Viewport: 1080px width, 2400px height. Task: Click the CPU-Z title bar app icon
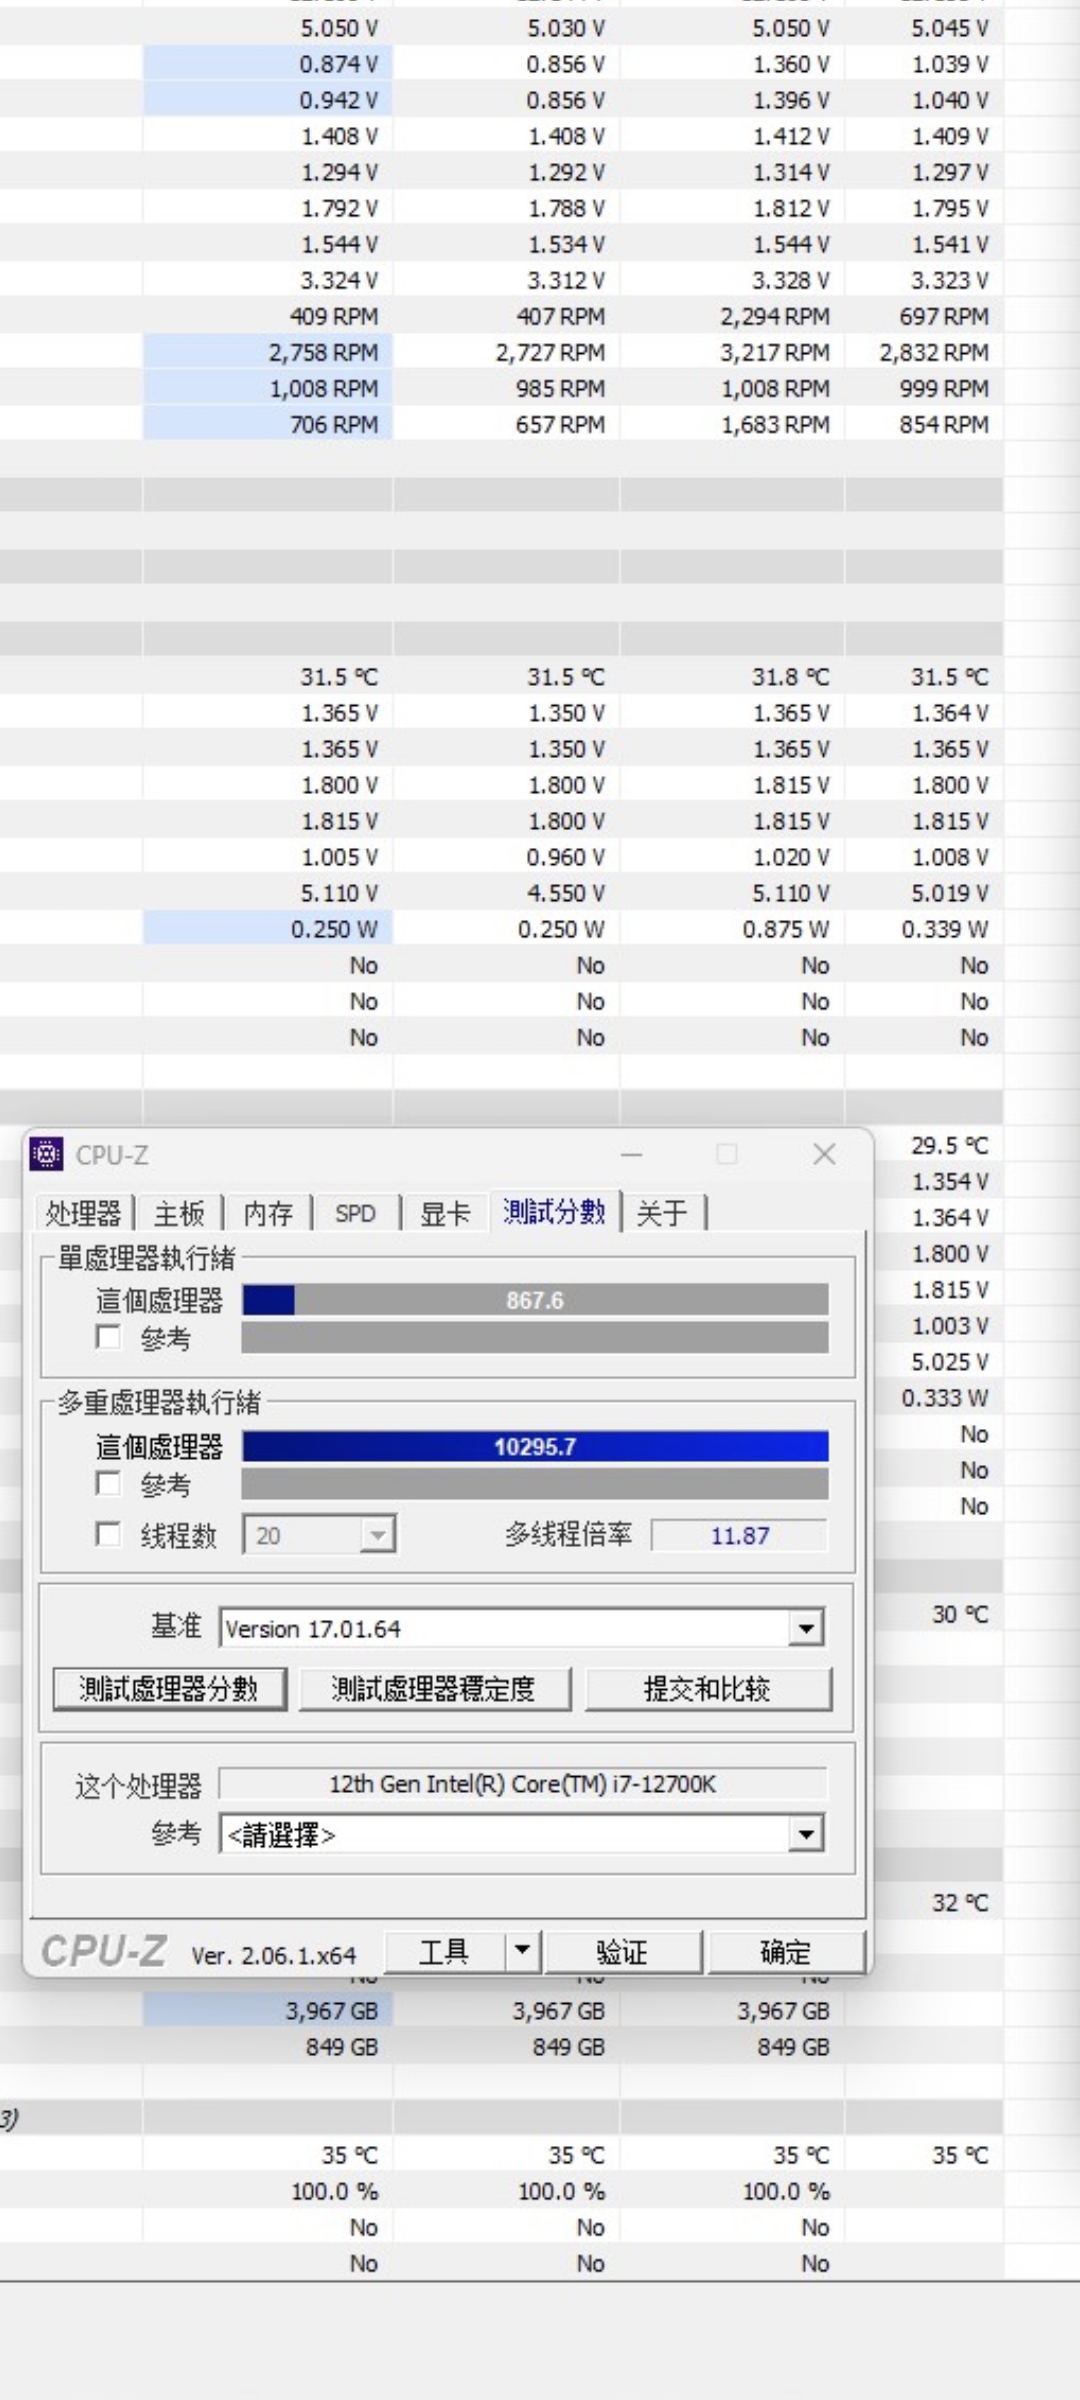(46, 1154)
